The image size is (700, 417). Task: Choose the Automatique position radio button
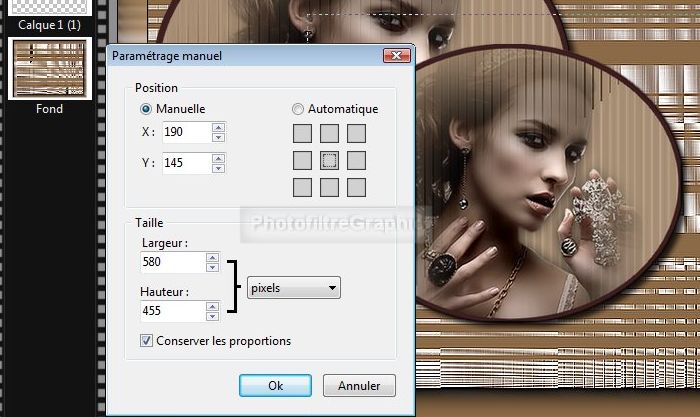tap(298, 109)
